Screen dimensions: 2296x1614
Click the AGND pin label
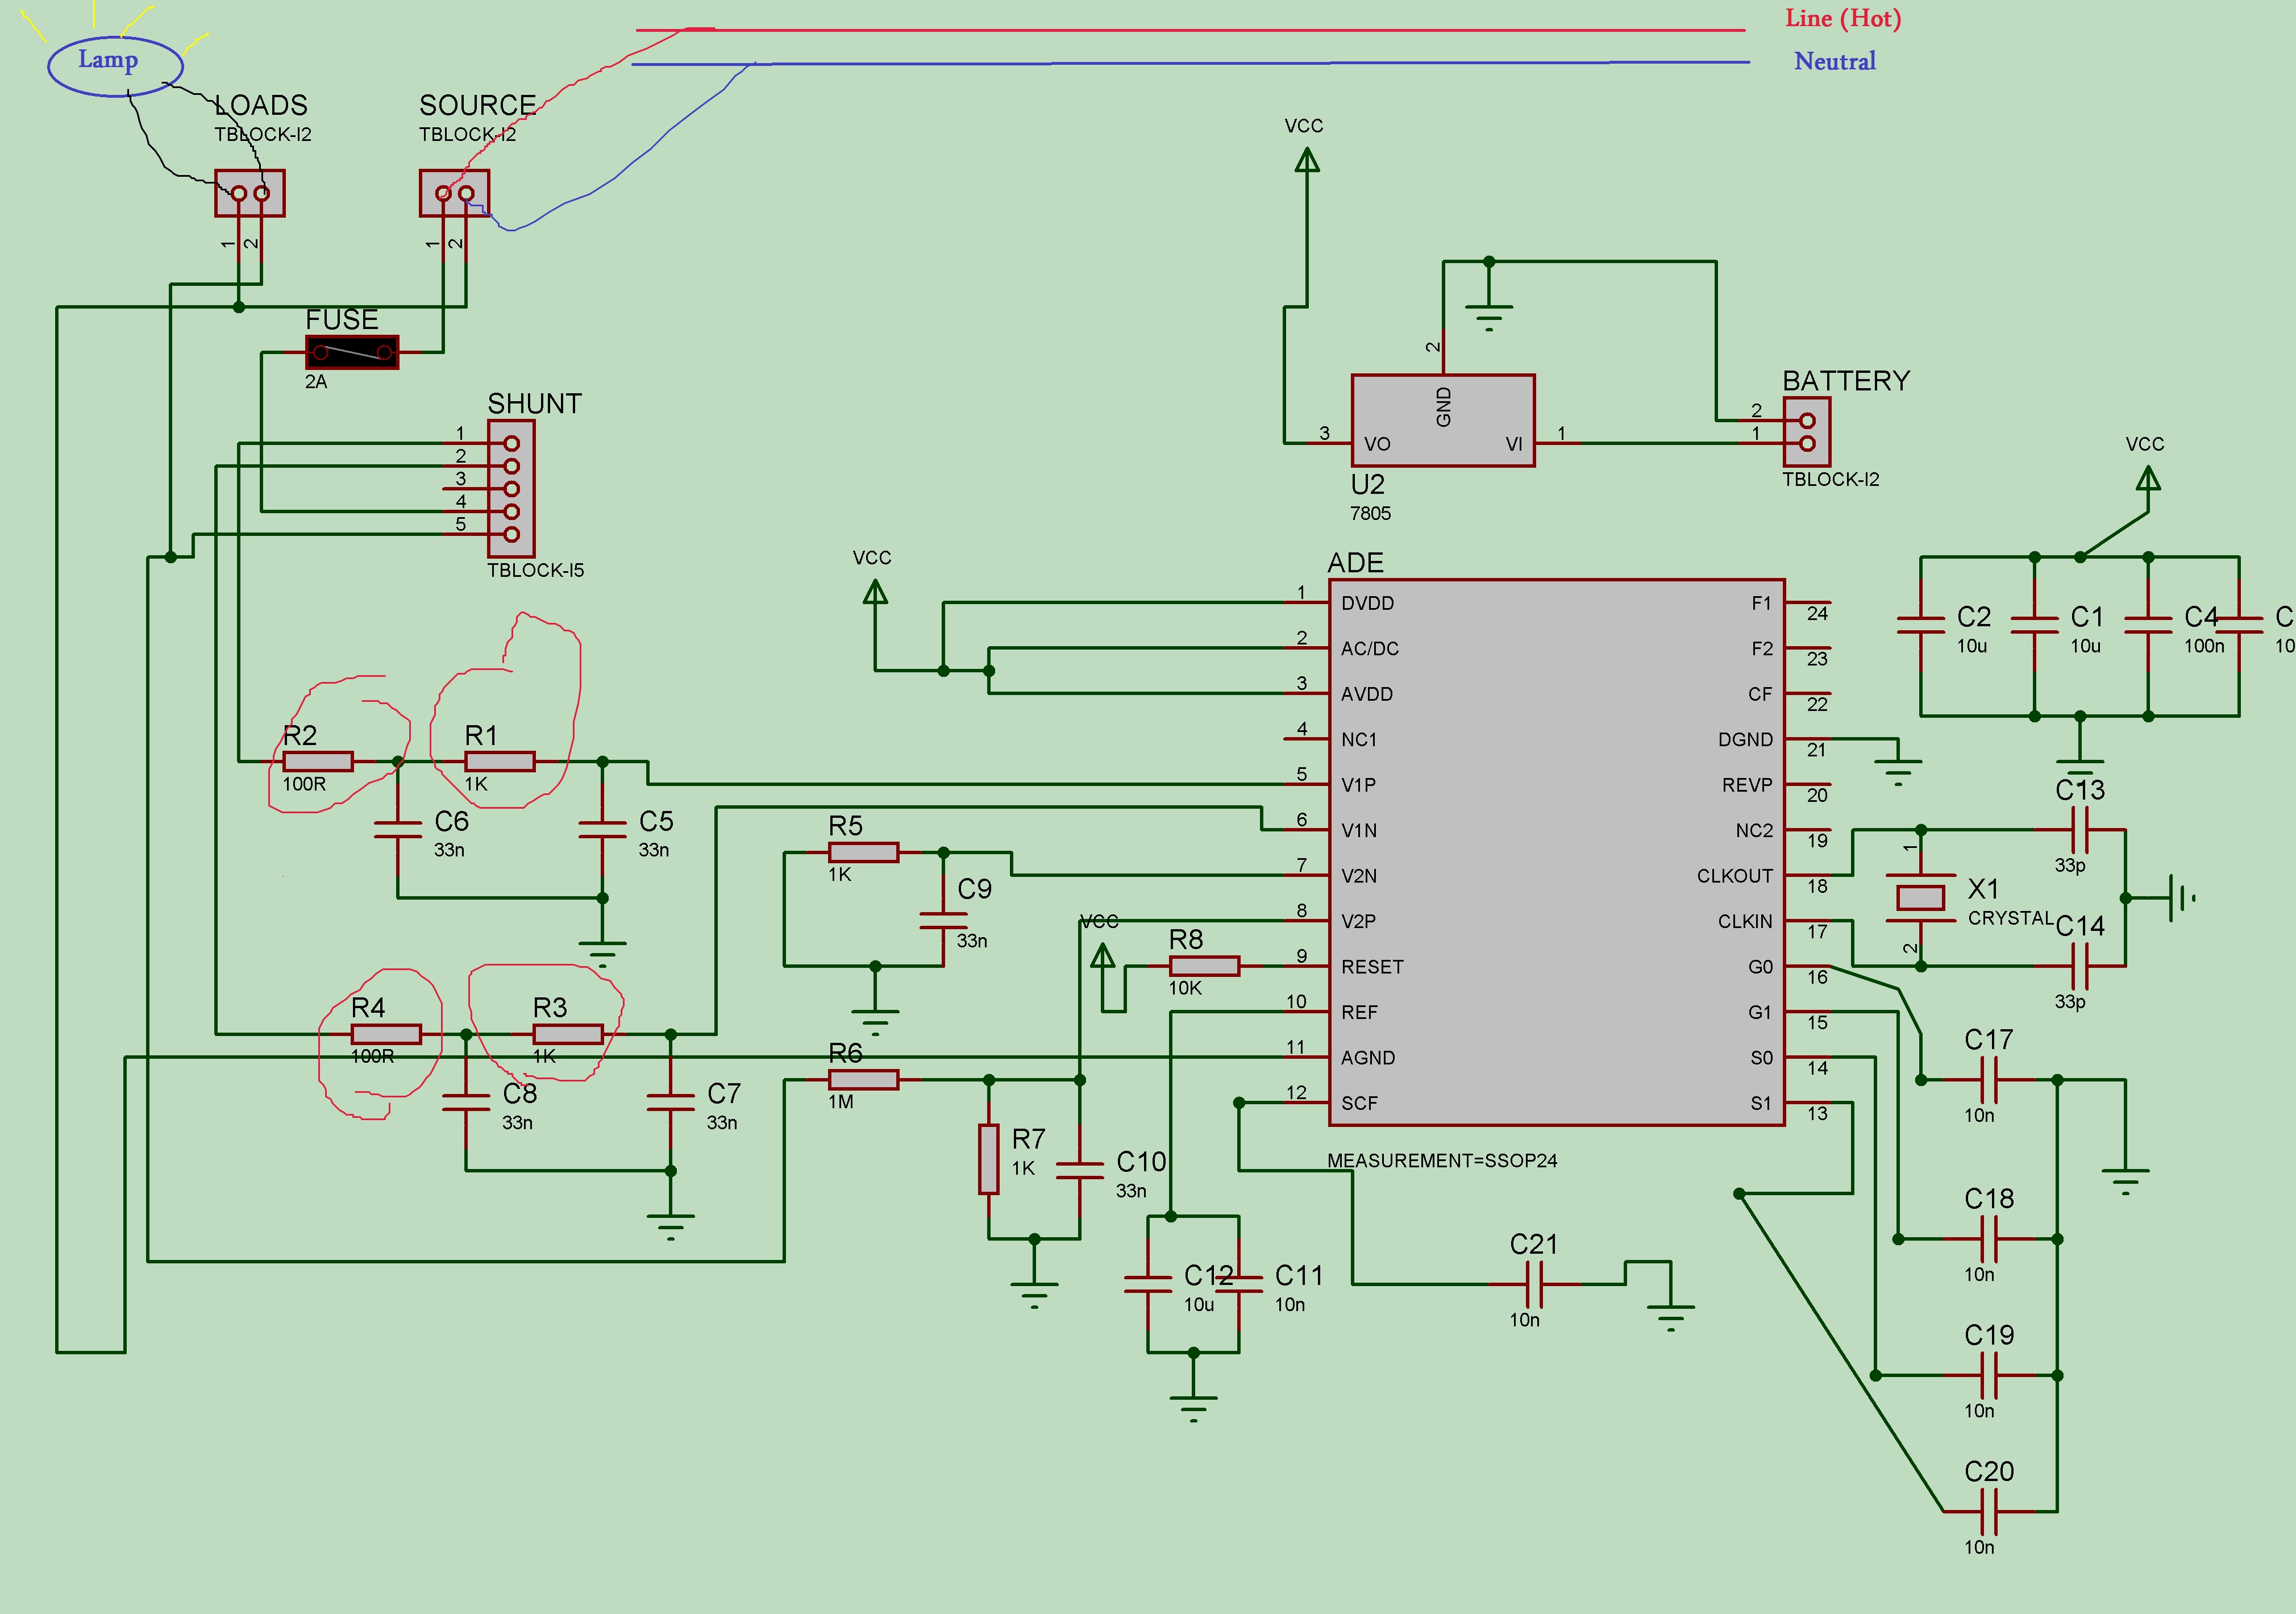(x=1368, y=1058)
